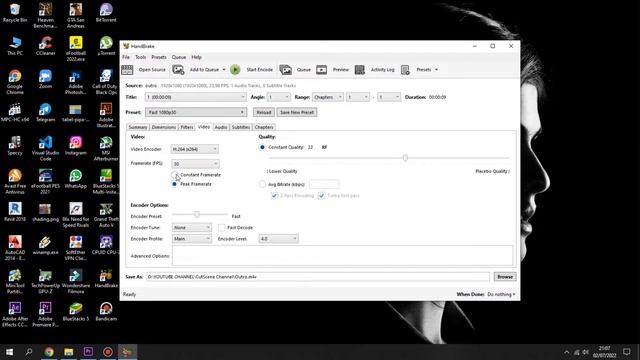This screenshot has width=640, height=360.
Task: Click Windows Start button
Action: (9, 352)
